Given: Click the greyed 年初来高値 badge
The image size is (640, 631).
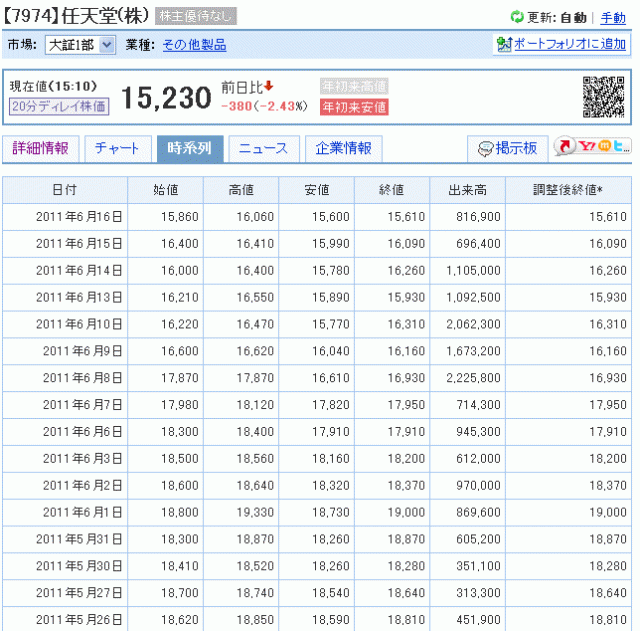Looking at the screenshot, I should pyautogui.click(x=354, y=86).
